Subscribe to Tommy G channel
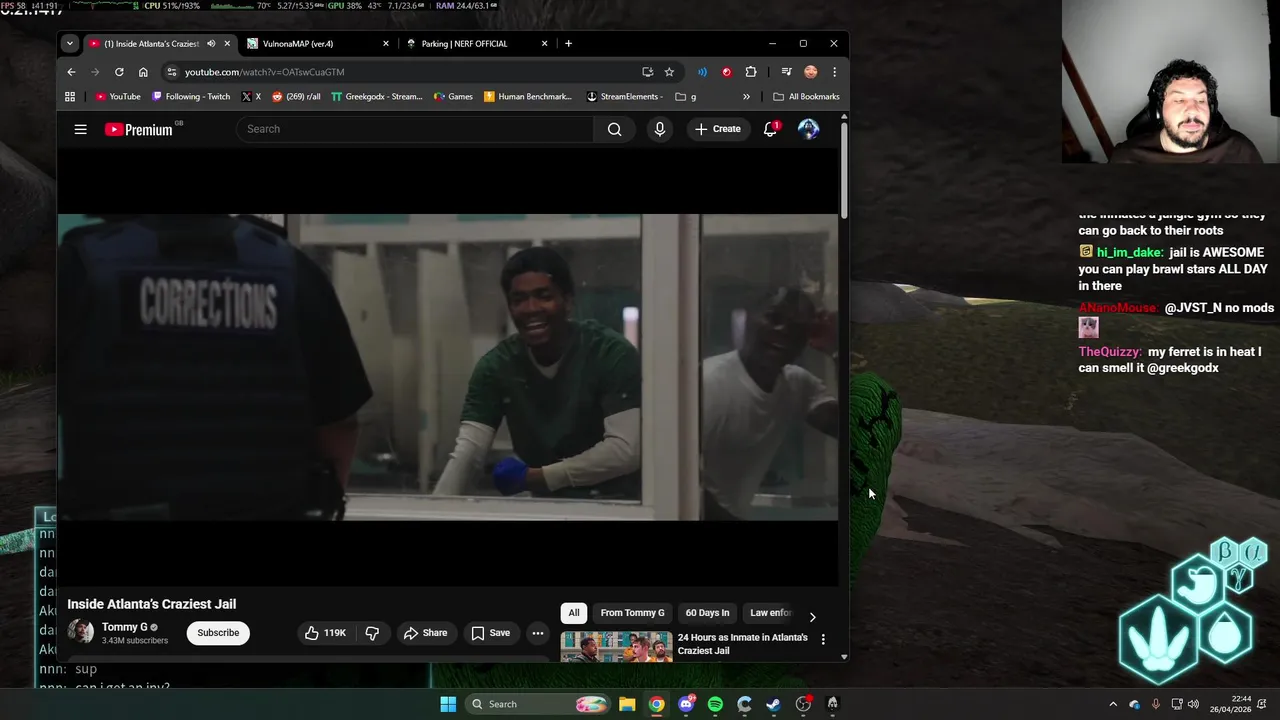This screenshot has height=720, width=1280. [218, 633]
